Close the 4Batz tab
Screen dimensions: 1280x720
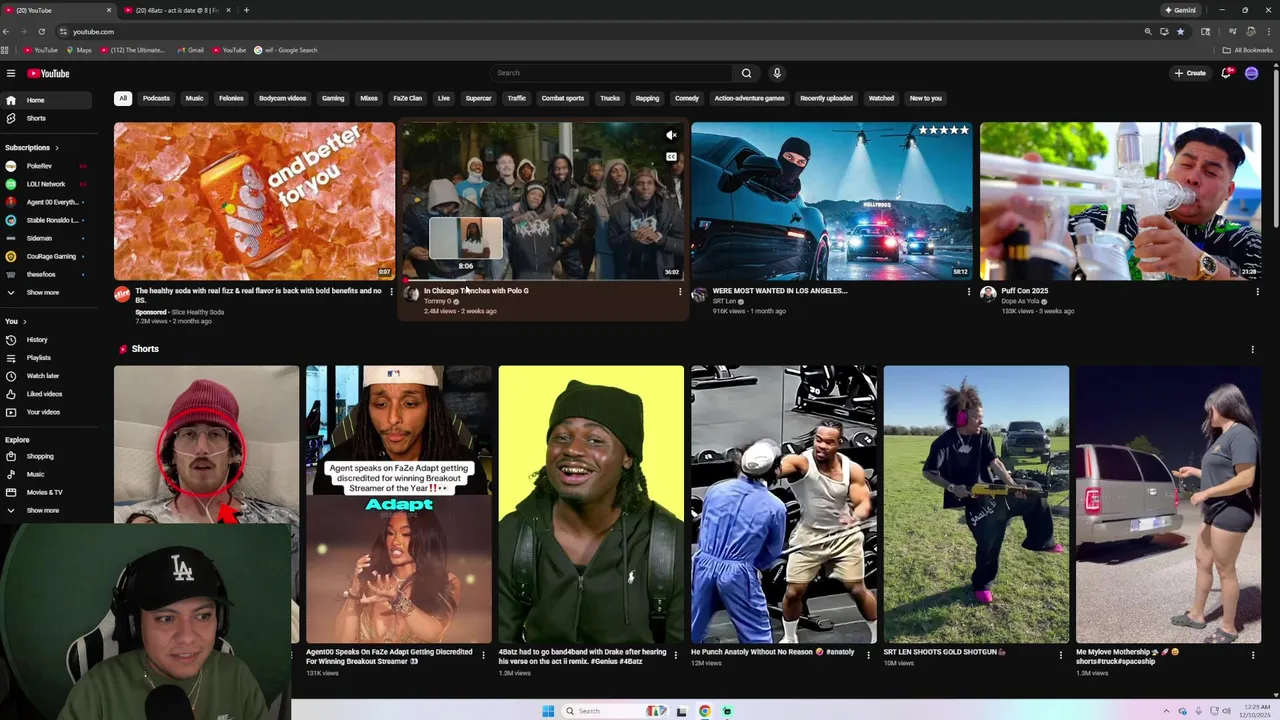(x=228, y=10)
